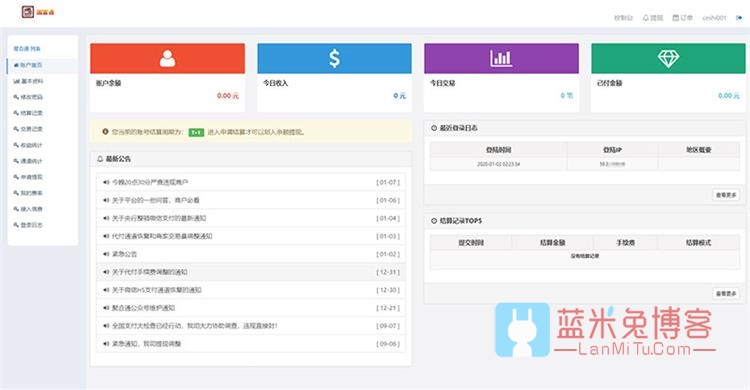Open the 关于代付手续费调整的通知 announcement title
Viewport: 750px width, 390px height.
150,272
